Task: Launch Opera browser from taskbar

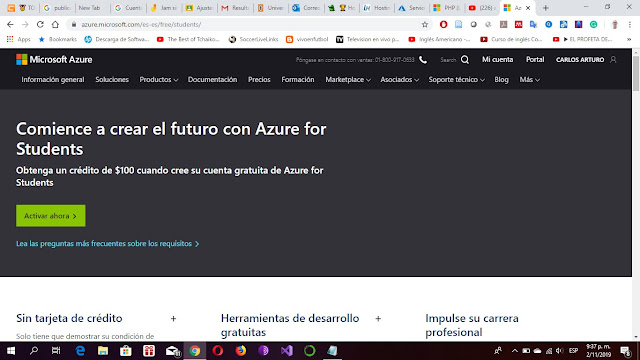Action: pyautogui.click(x=218, y=351)
